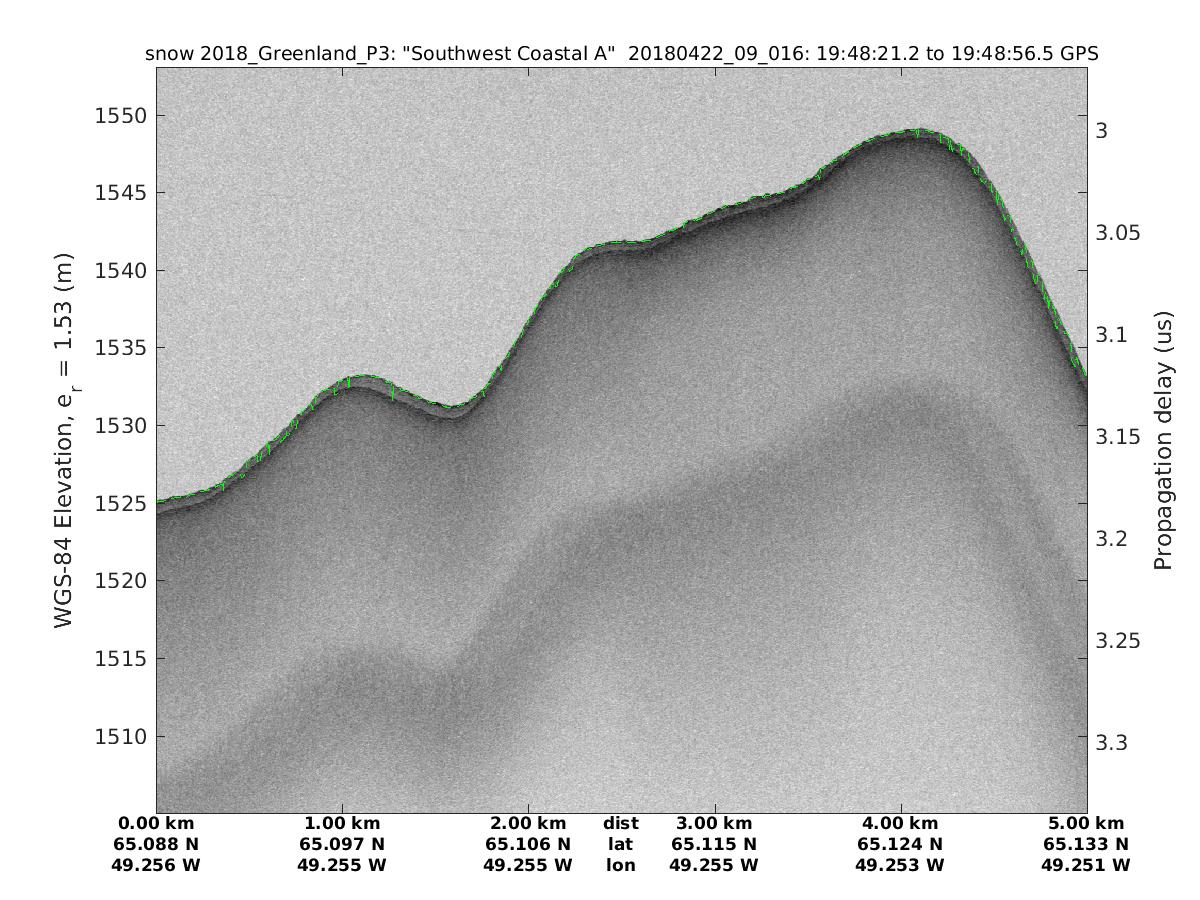1200x900 pixels.
Task: Click the 0.00 km distance label
Action: 156,824
